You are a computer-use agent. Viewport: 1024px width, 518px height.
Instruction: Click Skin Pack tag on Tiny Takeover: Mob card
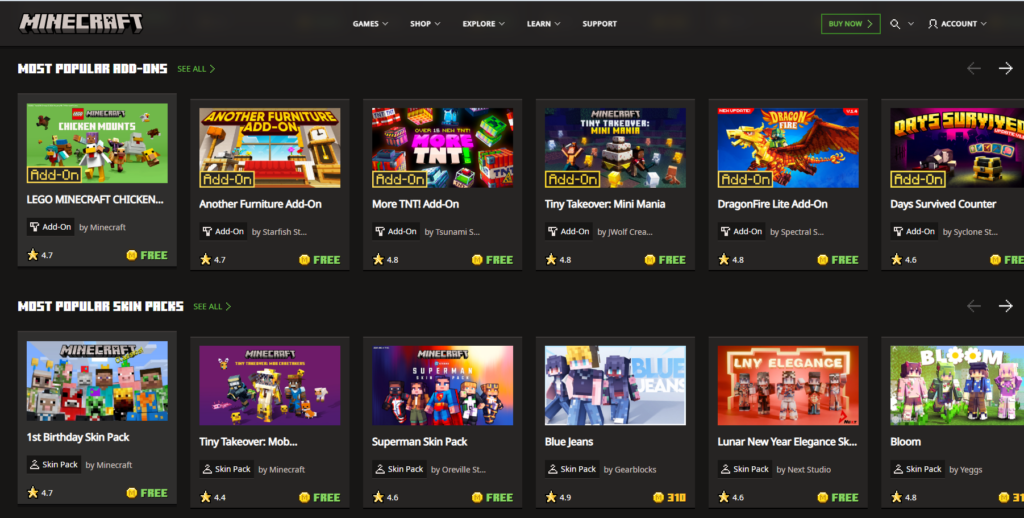pyautogui.click(x=226, y=469)
